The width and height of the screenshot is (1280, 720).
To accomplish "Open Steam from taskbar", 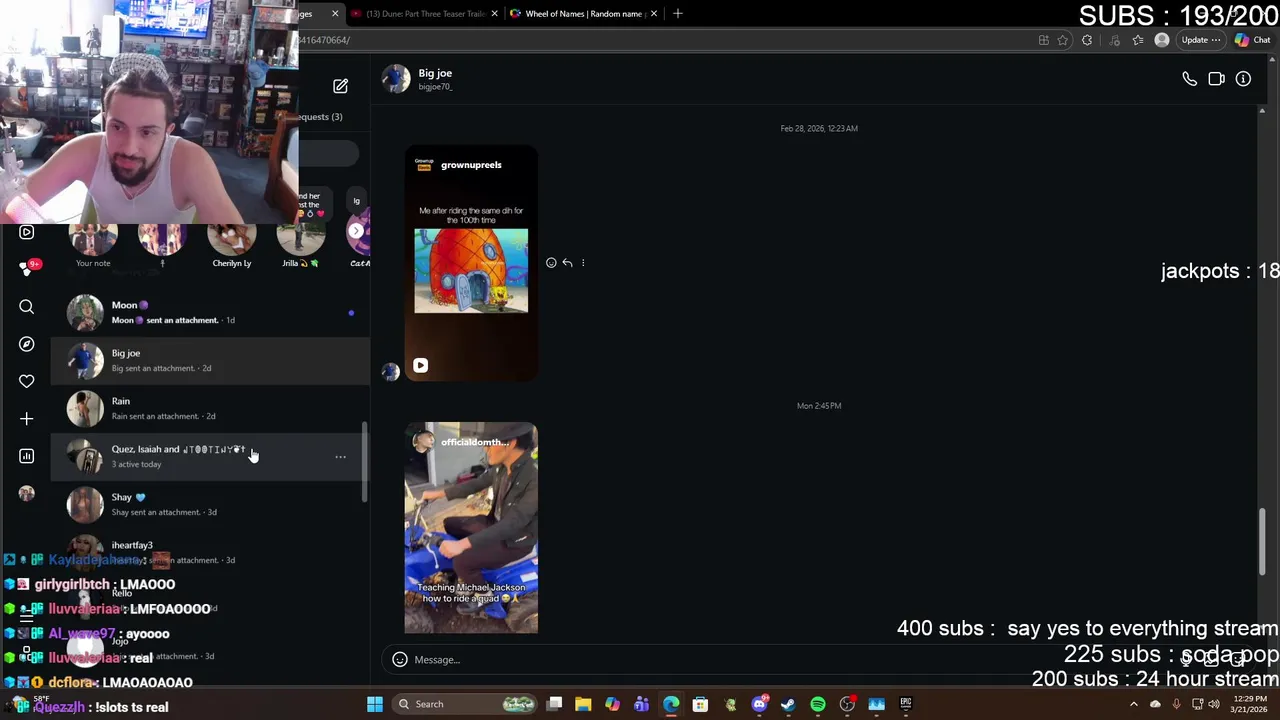I will (x=788, y=704).
